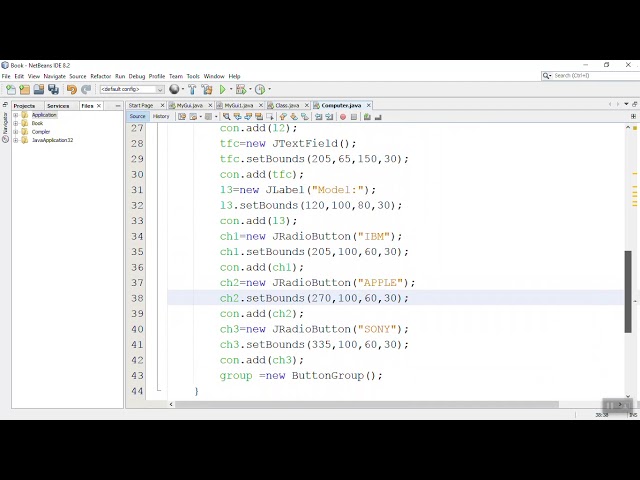Click the greyed Redo arrow icon
The width and height of the screenshot is (640, 480).
tap(86, 89)
